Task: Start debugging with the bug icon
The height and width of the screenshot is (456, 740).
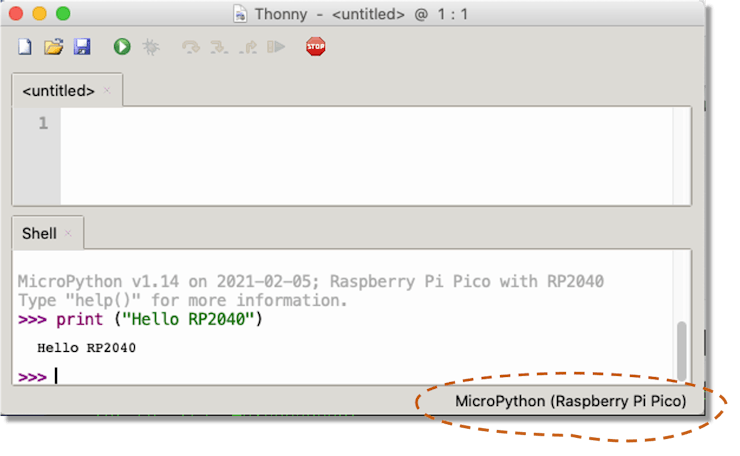Action: tap(151, 47)
